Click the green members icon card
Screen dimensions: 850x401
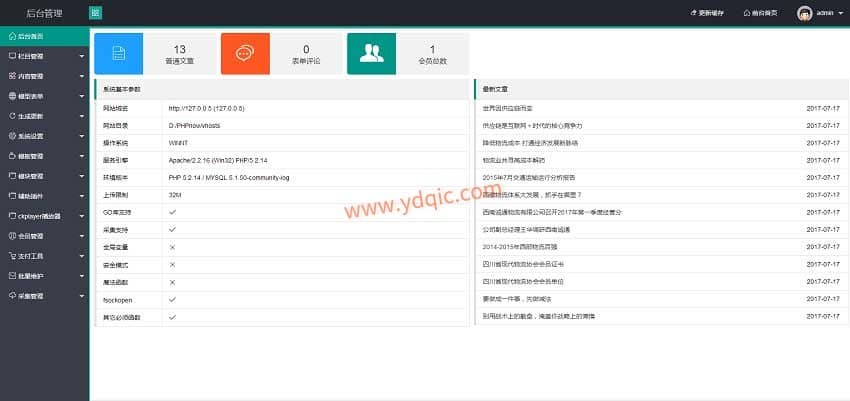[371, 54]
